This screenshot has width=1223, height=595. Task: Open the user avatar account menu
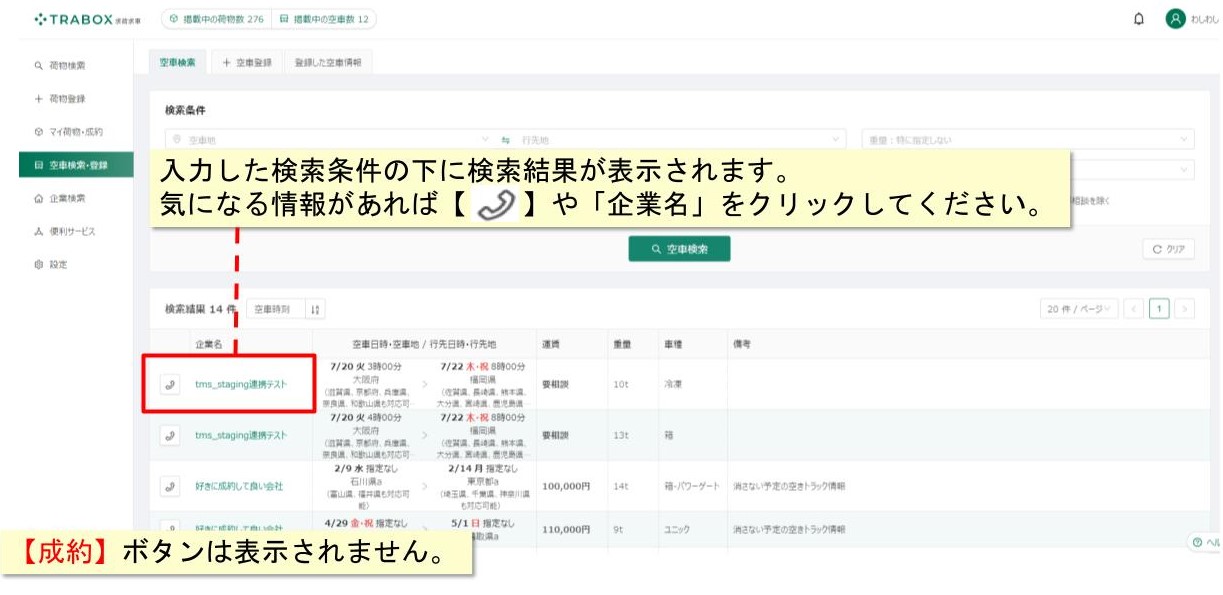[x=1175, y=19]
